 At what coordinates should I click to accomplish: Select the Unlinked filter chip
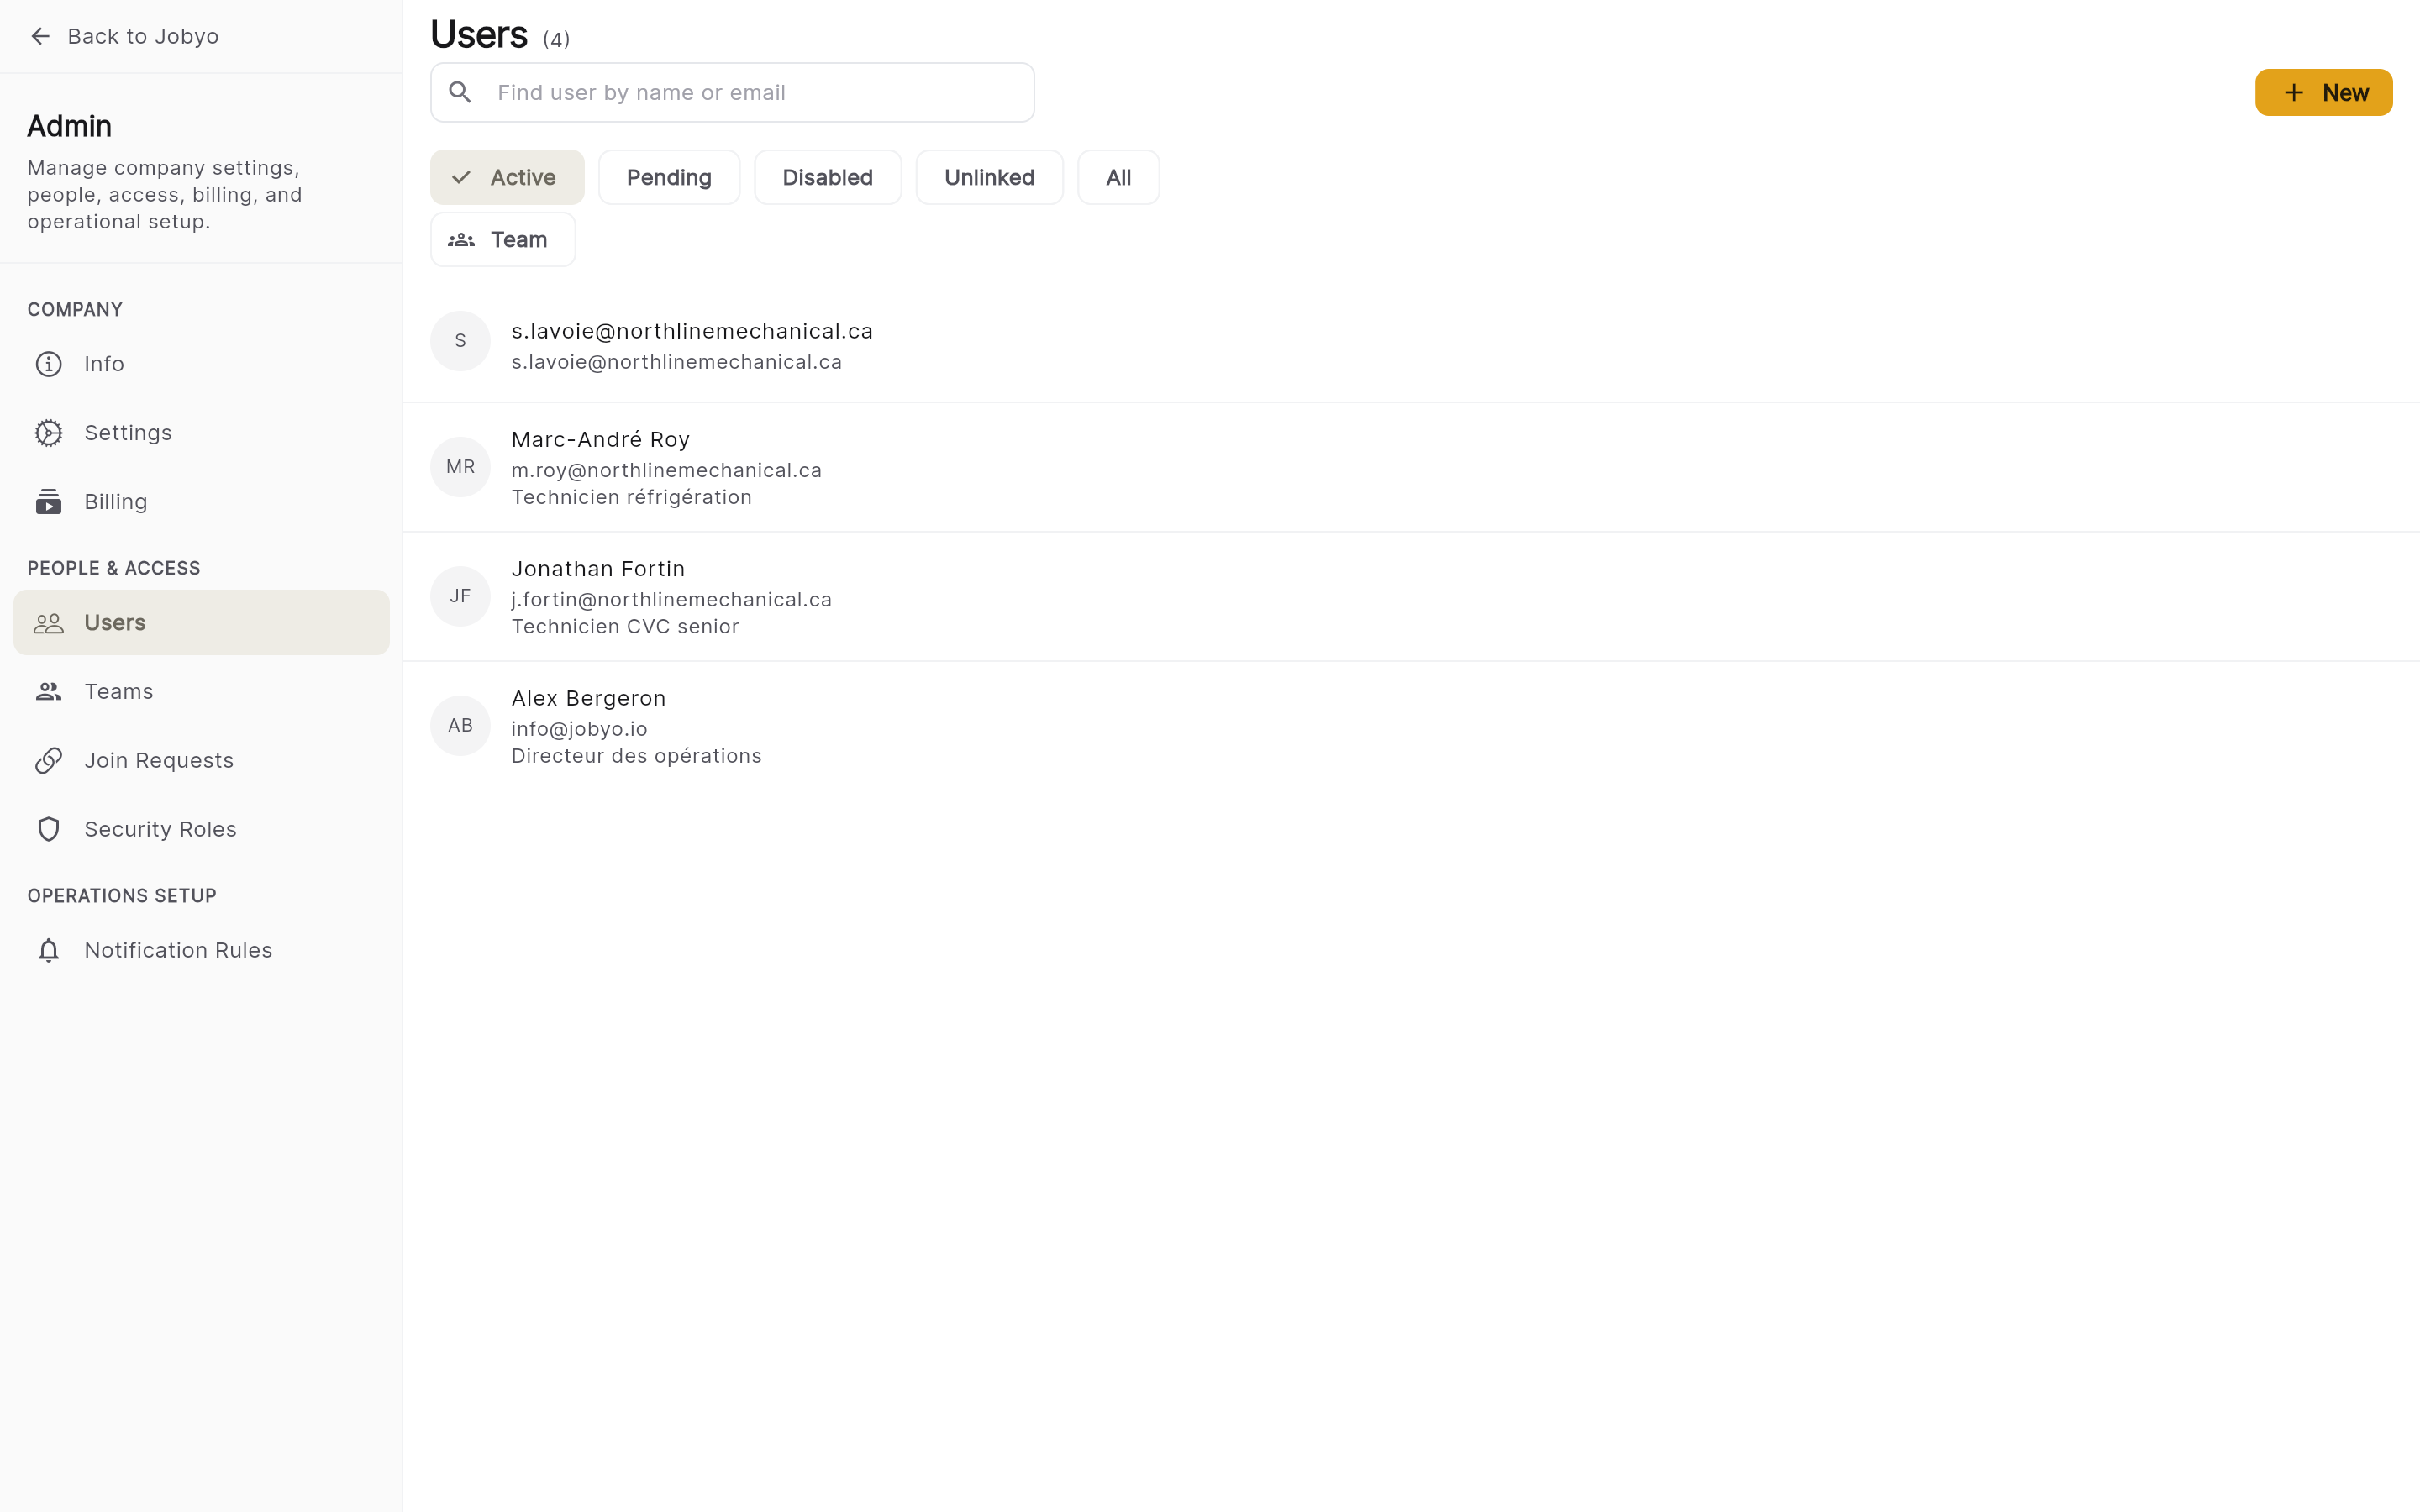click(989, 178)
